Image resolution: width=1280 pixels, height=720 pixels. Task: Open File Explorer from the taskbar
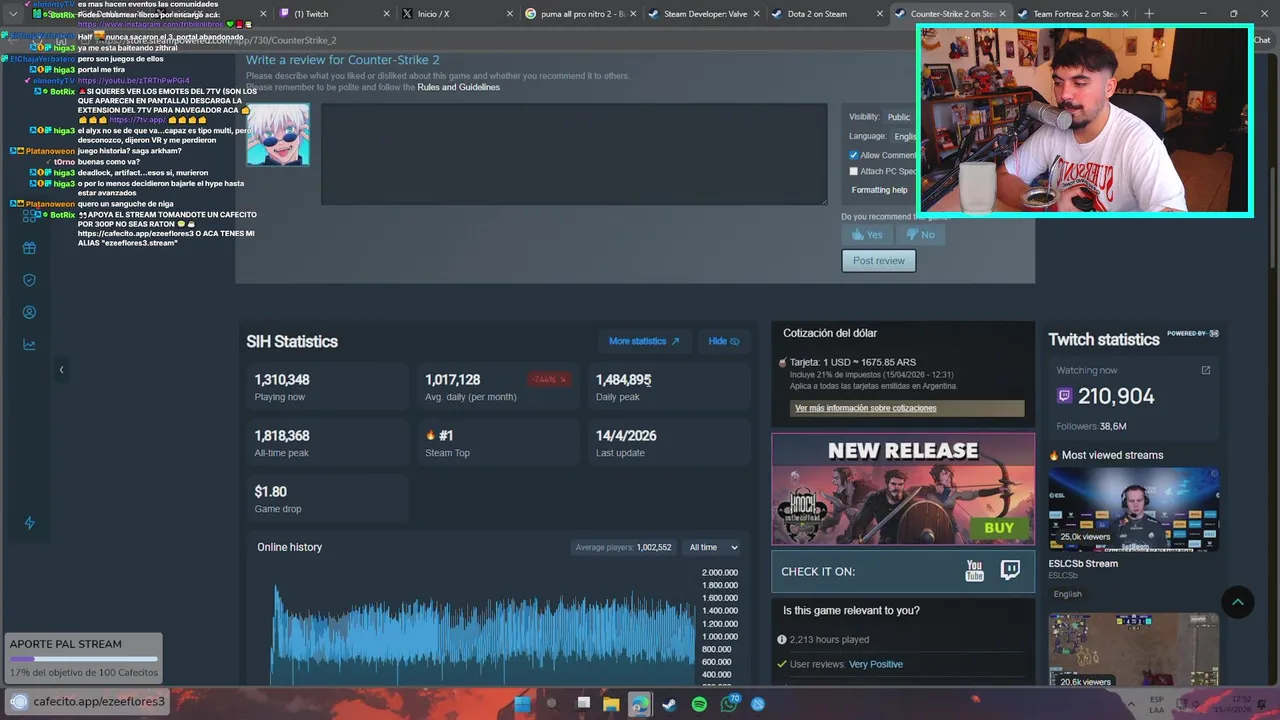611,704
